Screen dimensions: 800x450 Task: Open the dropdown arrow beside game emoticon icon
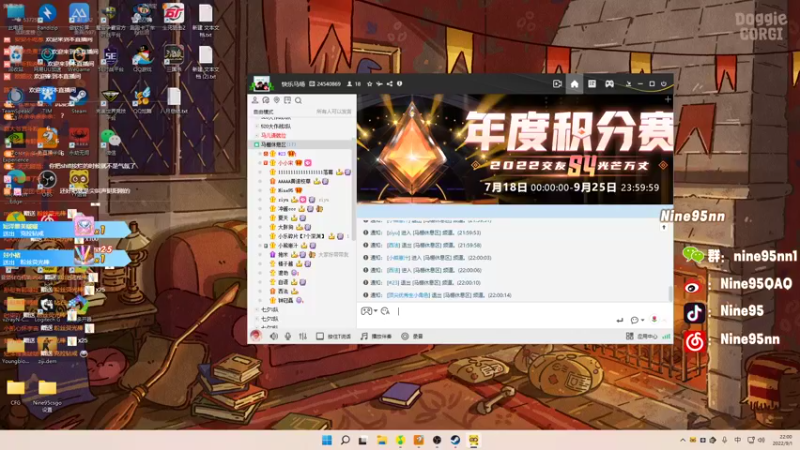pos(376,311)
